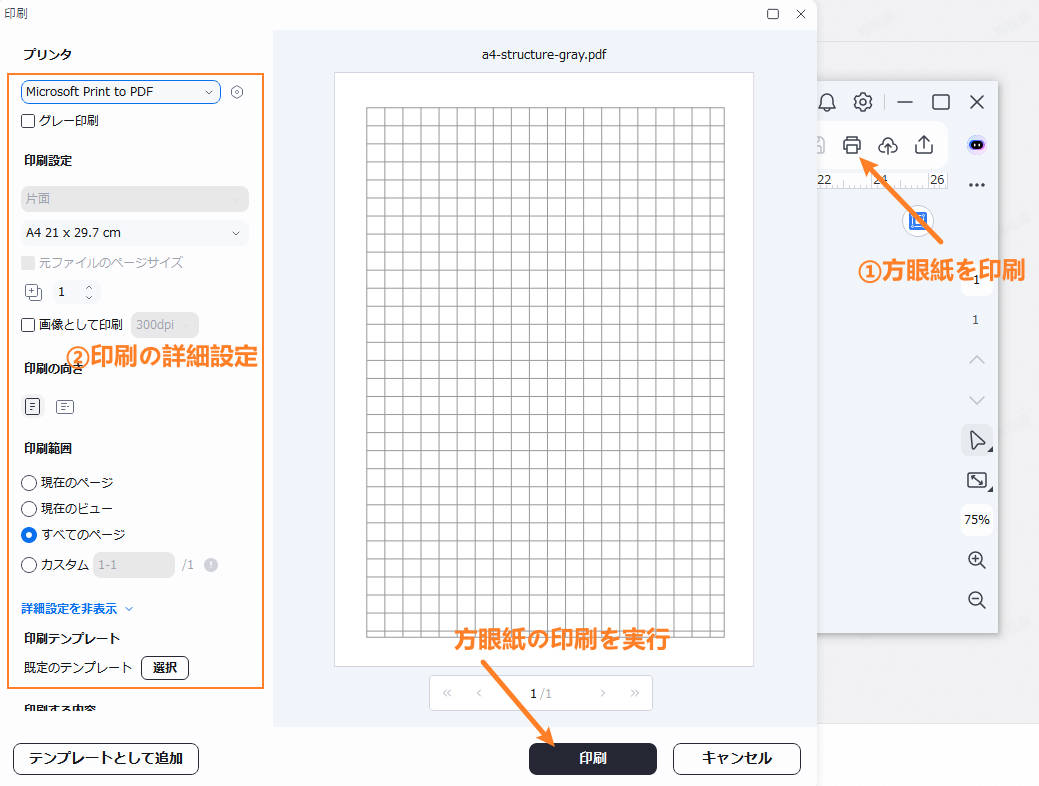Viewport: 1039px width, 786px height.
Task: Select the landscape orientation icon
Action: 65,406
